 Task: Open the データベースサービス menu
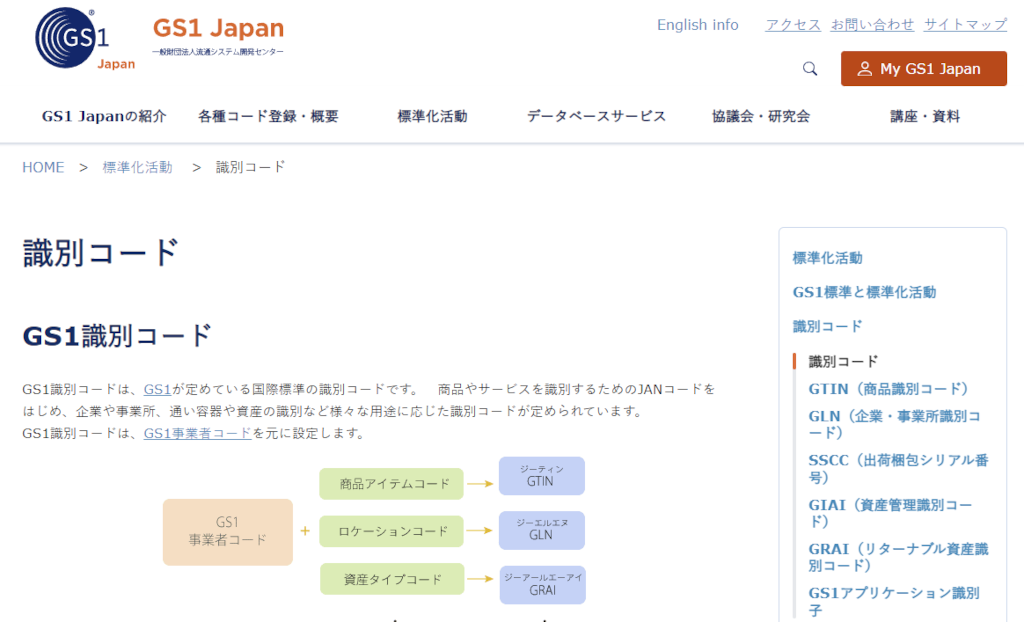(x=596, y=116)
